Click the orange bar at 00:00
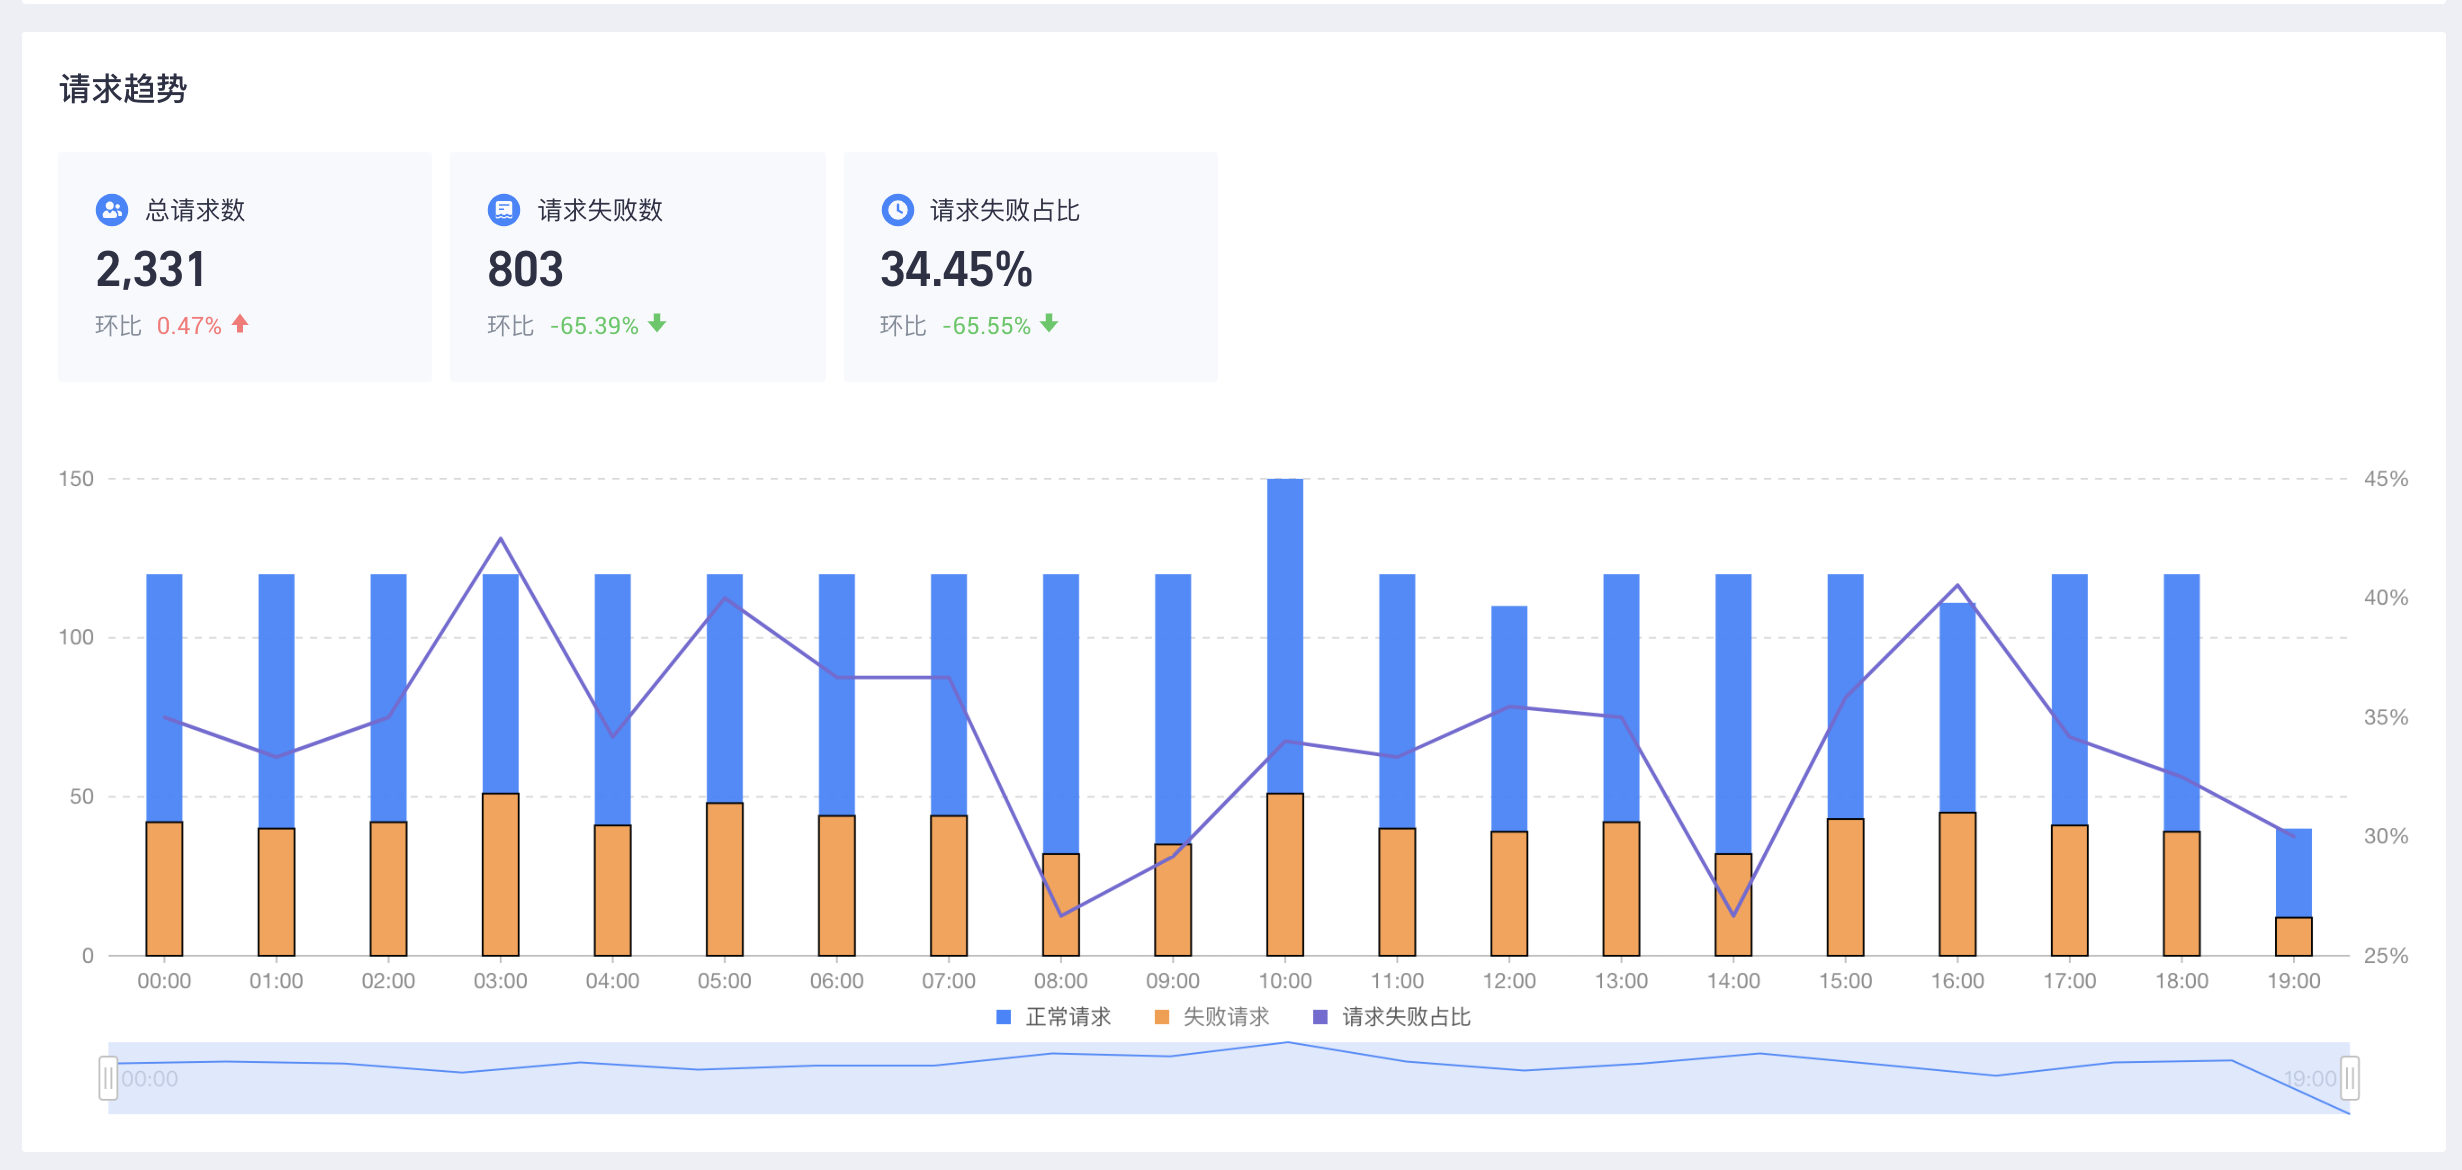This screenshot has height=1170, width=2462. point(164,889)
